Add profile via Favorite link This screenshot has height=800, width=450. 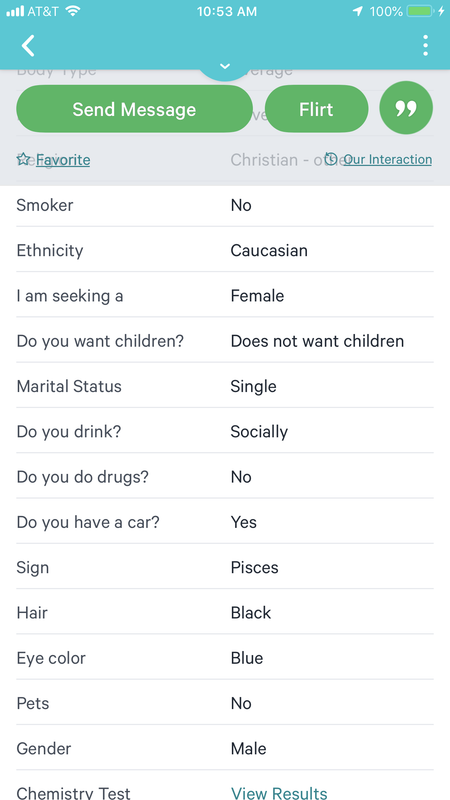(x=63, y=160)
